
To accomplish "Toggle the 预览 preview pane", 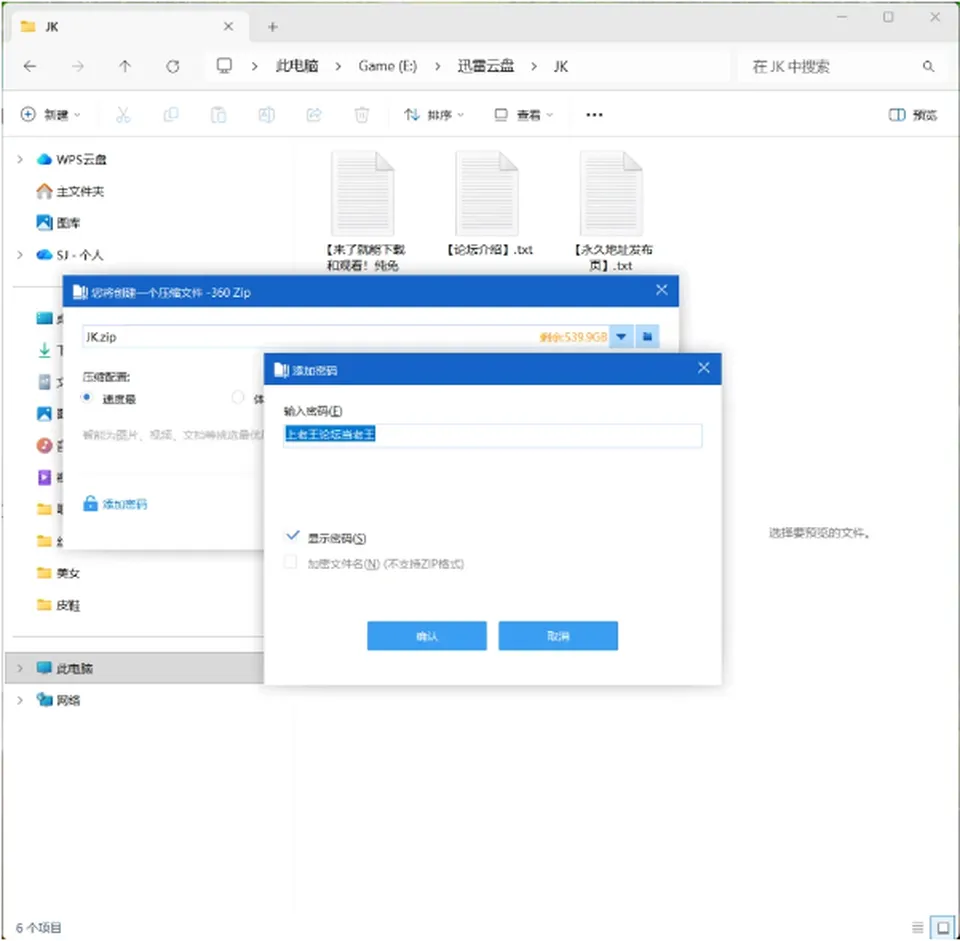I will click(912, 114).
